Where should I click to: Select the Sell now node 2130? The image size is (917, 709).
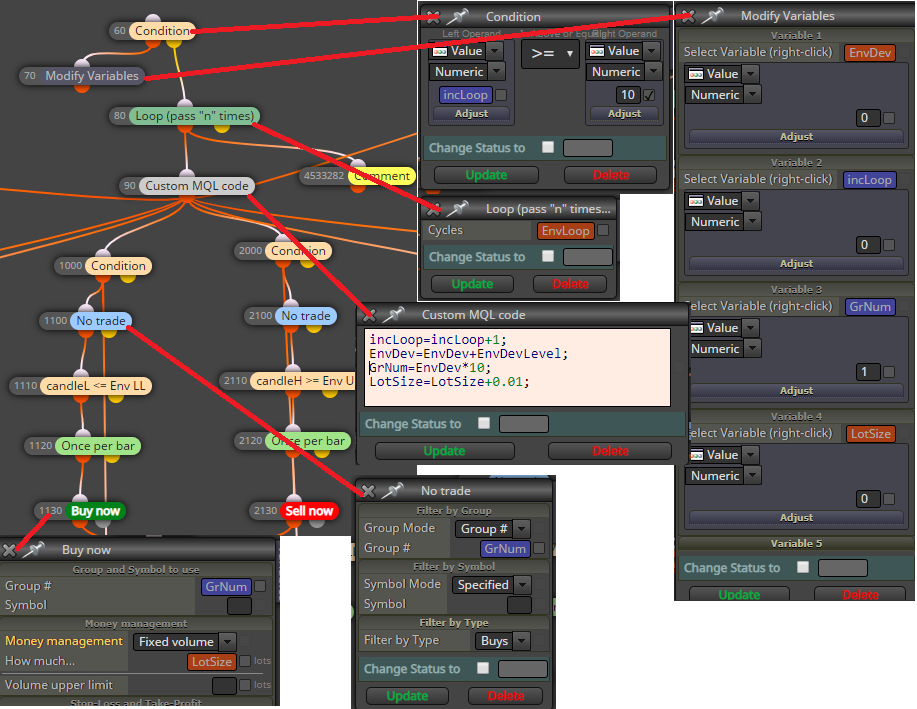tap(309, 511)
